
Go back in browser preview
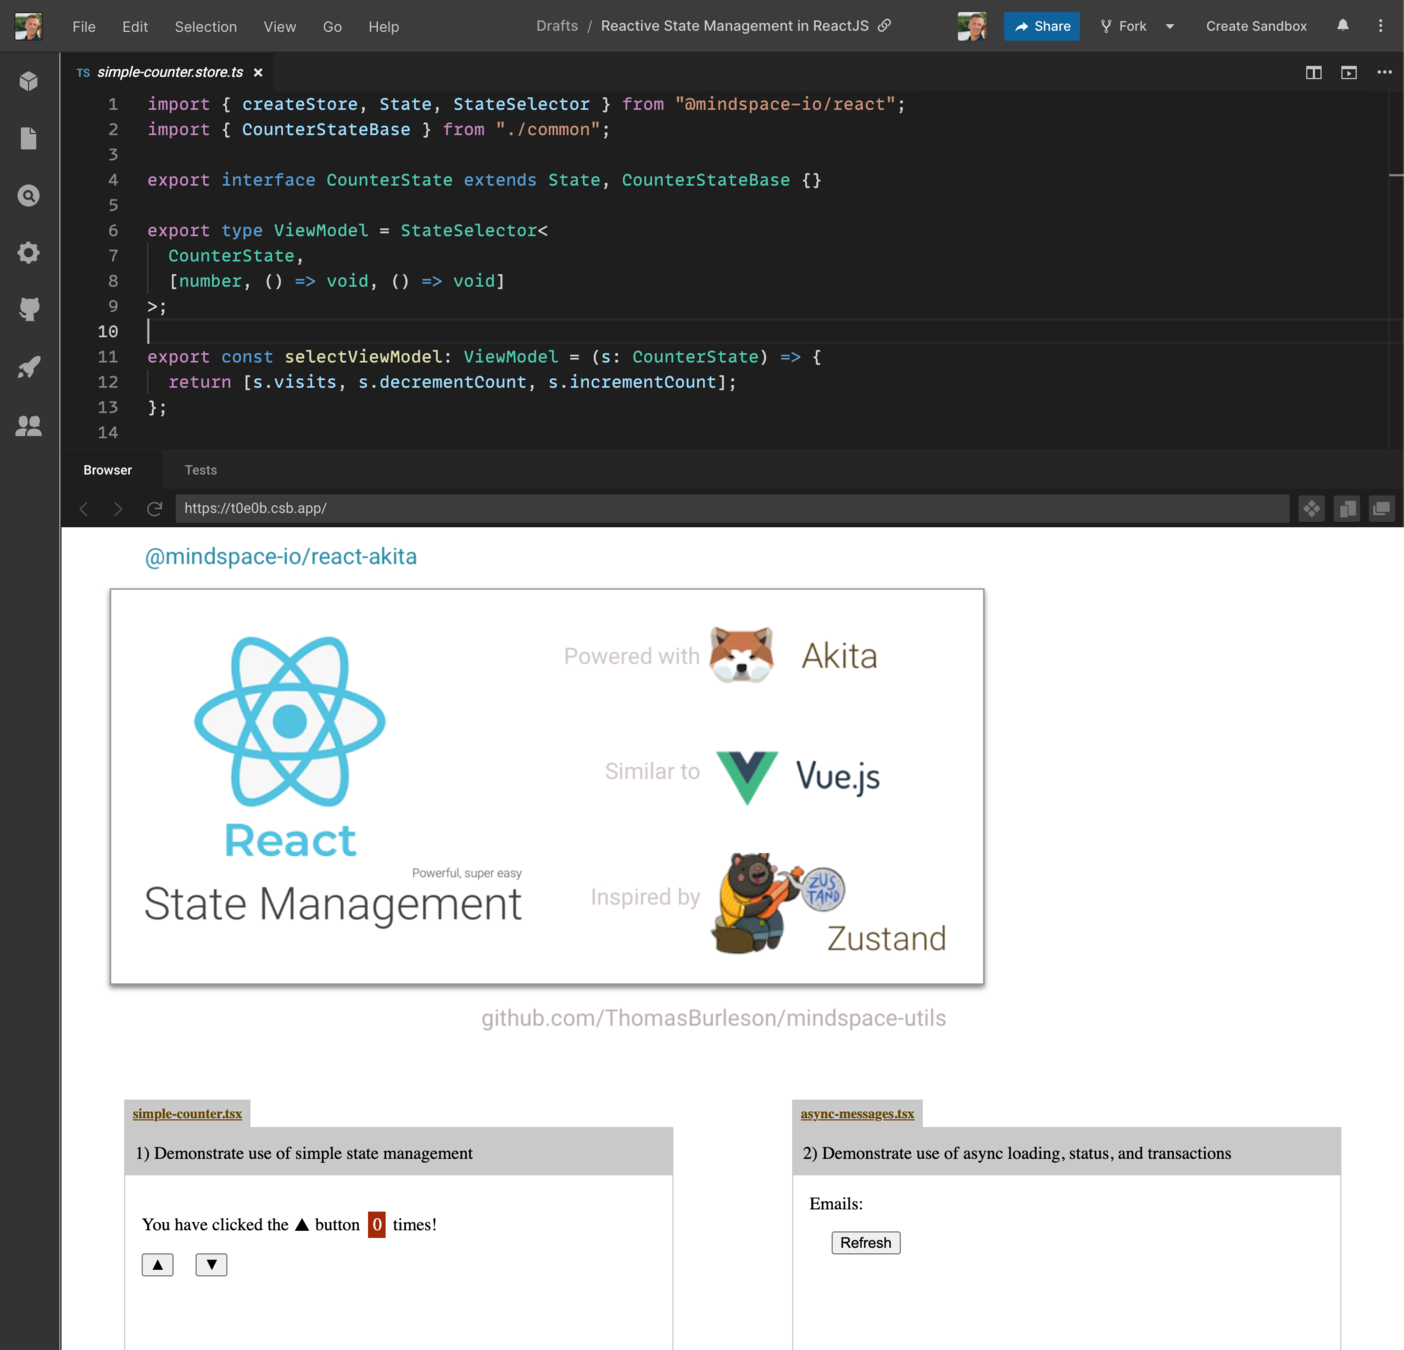pos(84,509)
